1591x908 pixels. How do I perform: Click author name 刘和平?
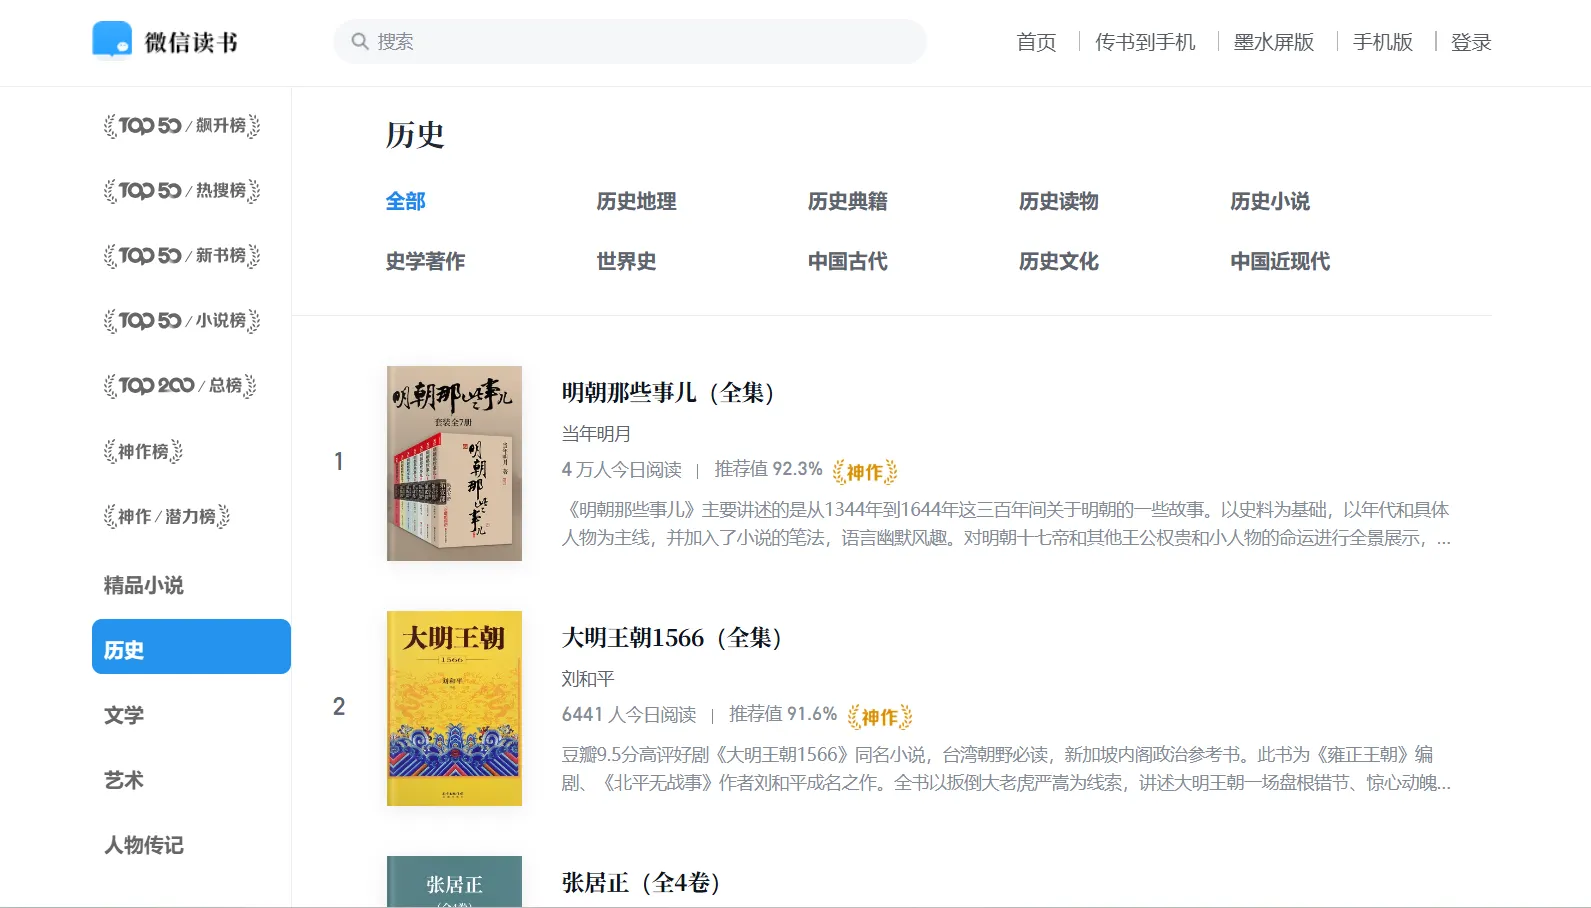[x=588, y=679]
